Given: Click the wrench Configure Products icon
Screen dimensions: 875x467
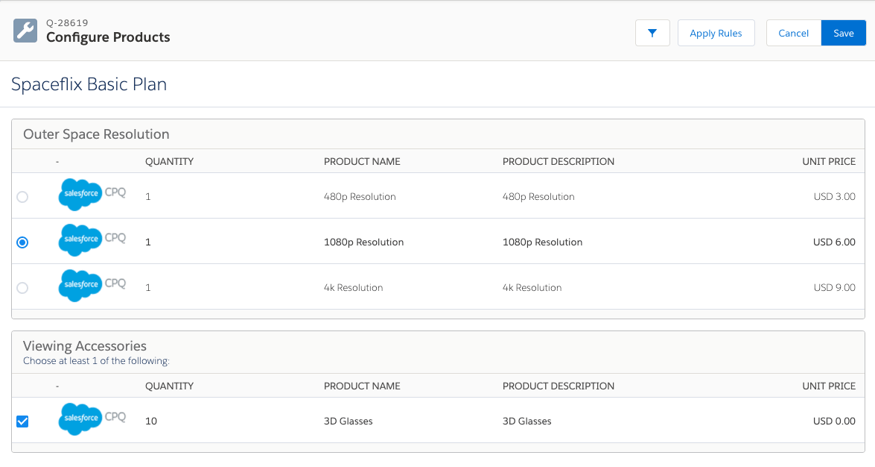Looking at the screenshot, I should point(25,31).
